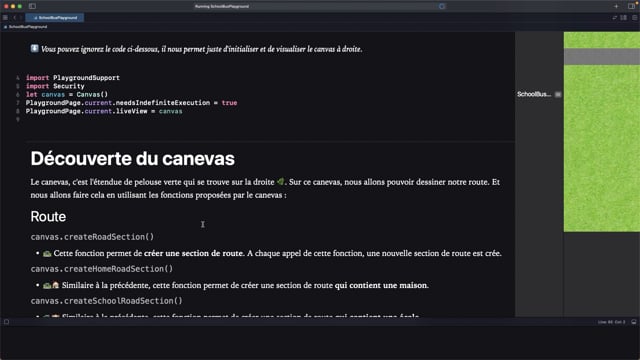The image size is (640, 360).
Task: Click line number 4 in the gutter
Action: click(x=18, y=78)
